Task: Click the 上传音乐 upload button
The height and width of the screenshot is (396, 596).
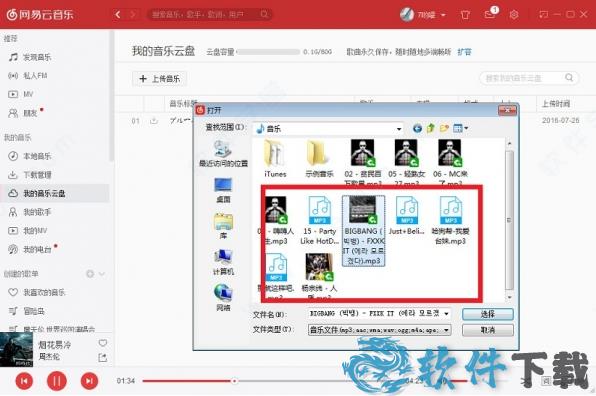Action: click(159, 79)
